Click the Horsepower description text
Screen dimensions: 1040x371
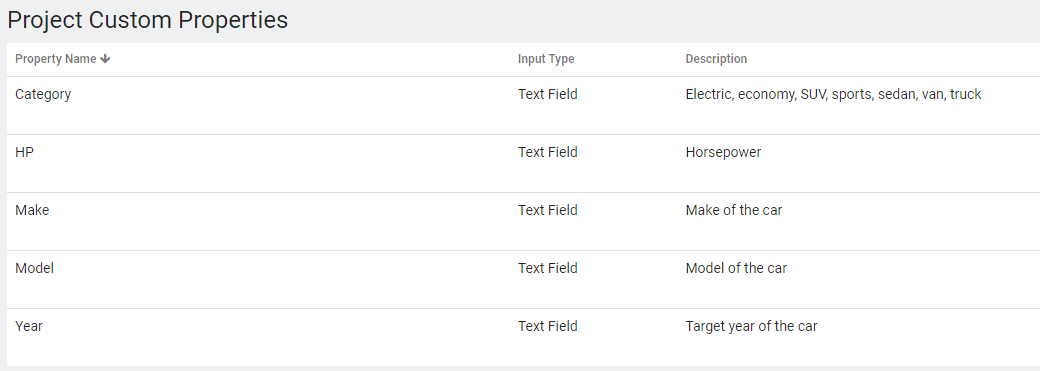tap(724, 153)
